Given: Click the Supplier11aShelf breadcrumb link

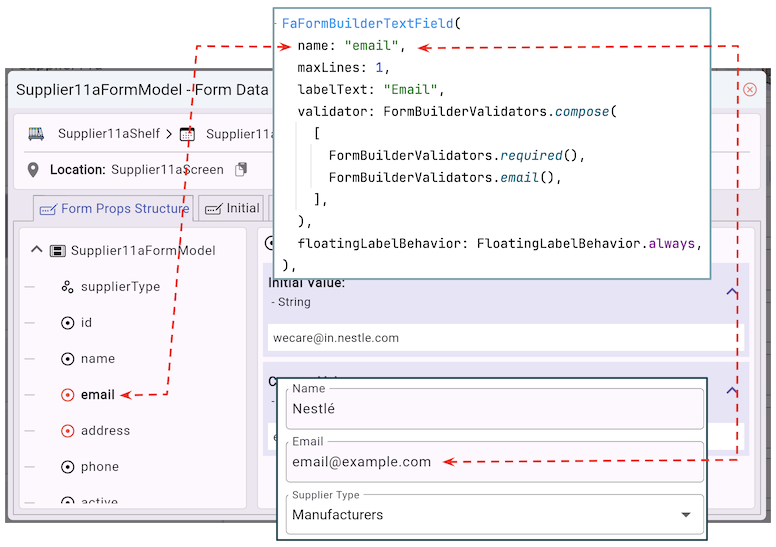Looking at the screenshot, I should coord(108,133).
